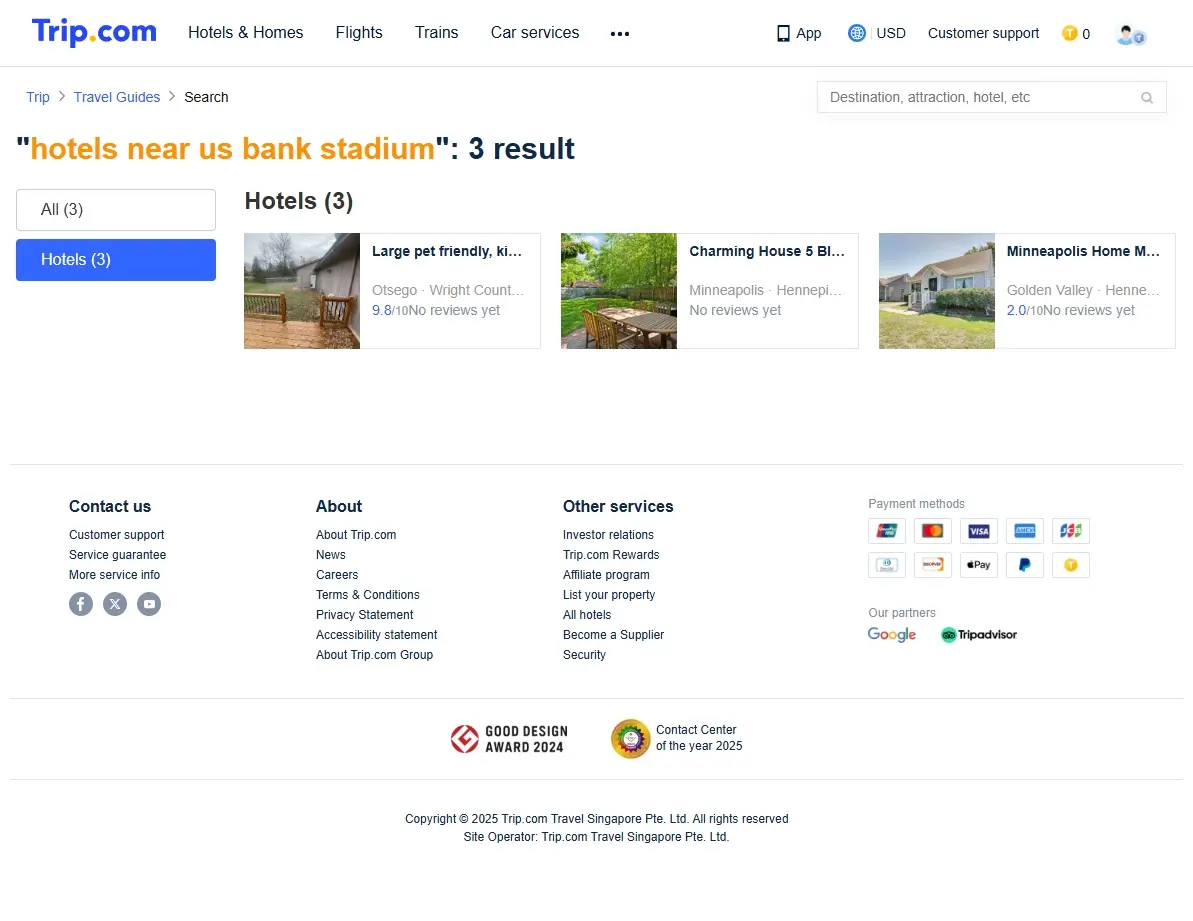The image size is (1193, 921).
Task: Click the Good Design Award 2024 badge
Action: pyautogui.click(x=508, y=738)
